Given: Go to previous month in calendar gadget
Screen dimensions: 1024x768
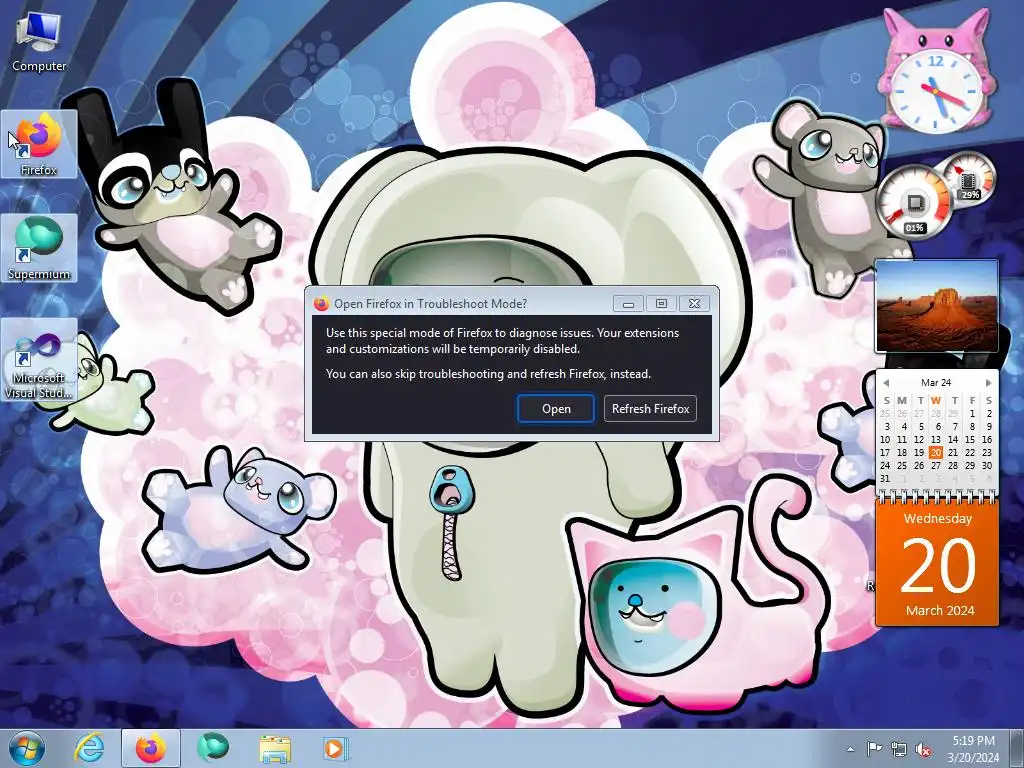Looking at the screenshot, I should 886,383.
